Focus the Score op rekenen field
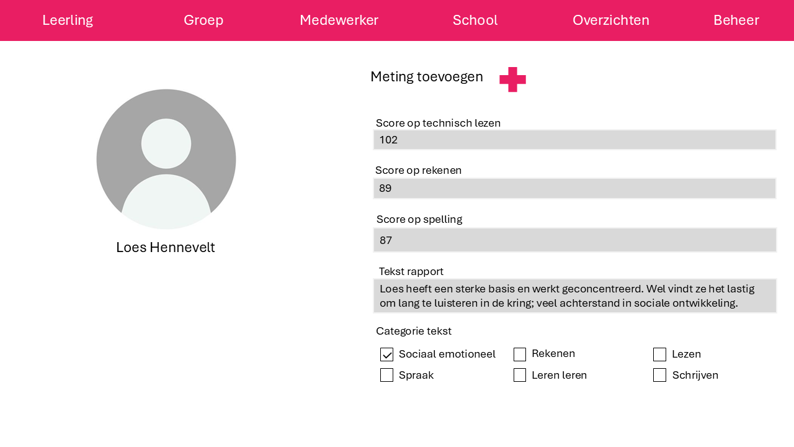794x447 pixels. tap(574, 188)
